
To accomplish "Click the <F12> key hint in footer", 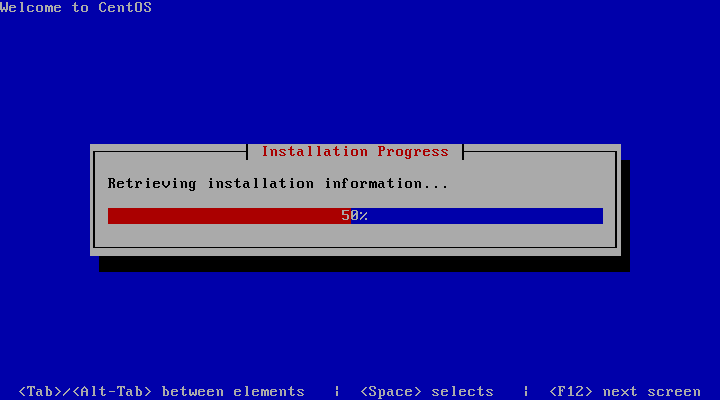I will [x=571, y=391].
